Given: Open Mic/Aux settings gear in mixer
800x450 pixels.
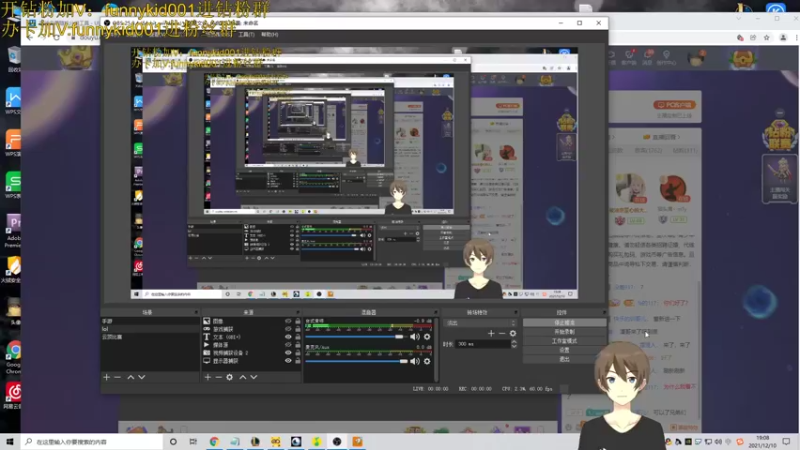Looking at the screenshot, I should click(427, 361).
